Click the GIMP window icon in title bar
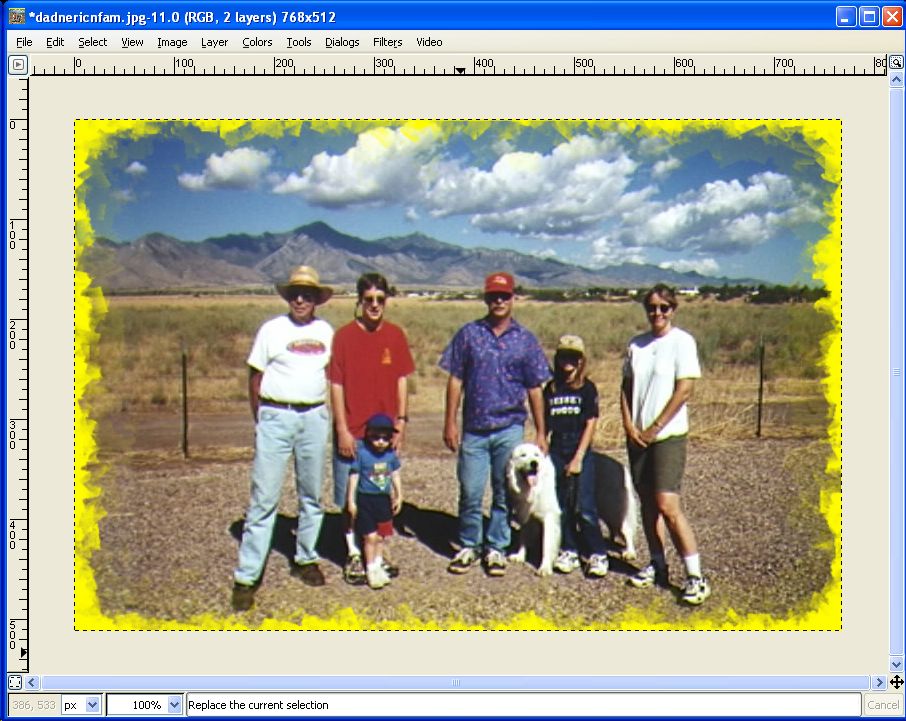This screenshot has height=721, width=906. (17, 17)
